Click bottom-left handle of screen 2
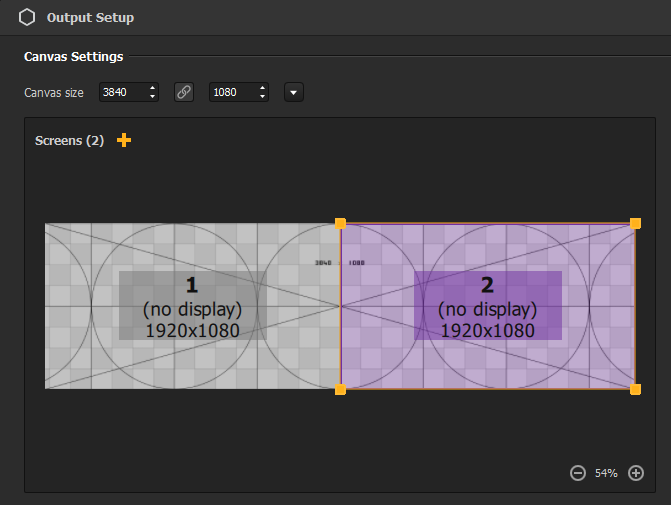Image resolution: width=671 pixels, height=505 pixels. (341, 389)
